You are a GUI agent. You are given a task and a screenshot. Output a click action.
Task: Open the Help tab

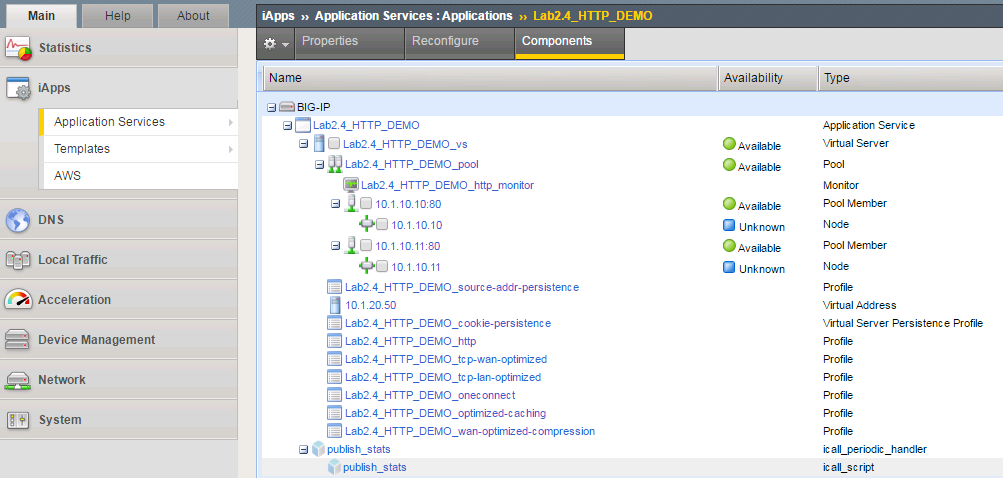tap(118, 15)
